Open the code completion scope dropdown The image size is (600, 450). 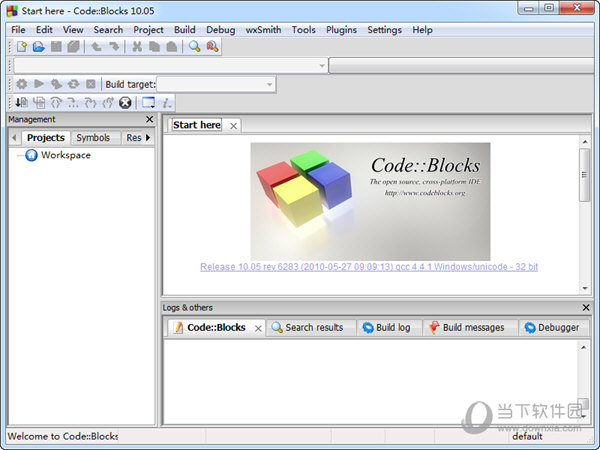click(171, 66)
